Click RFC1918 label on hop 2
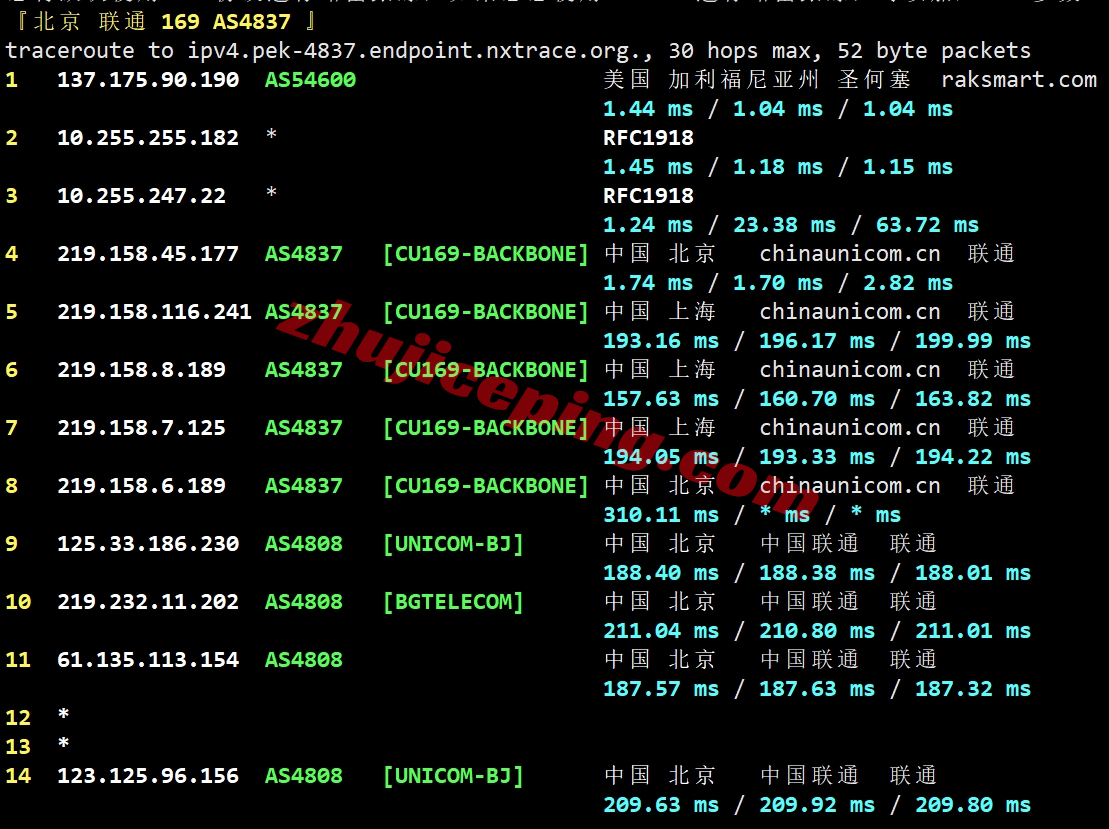The image size is (1109, 829). pyautogui.click(x=648, y=137)
